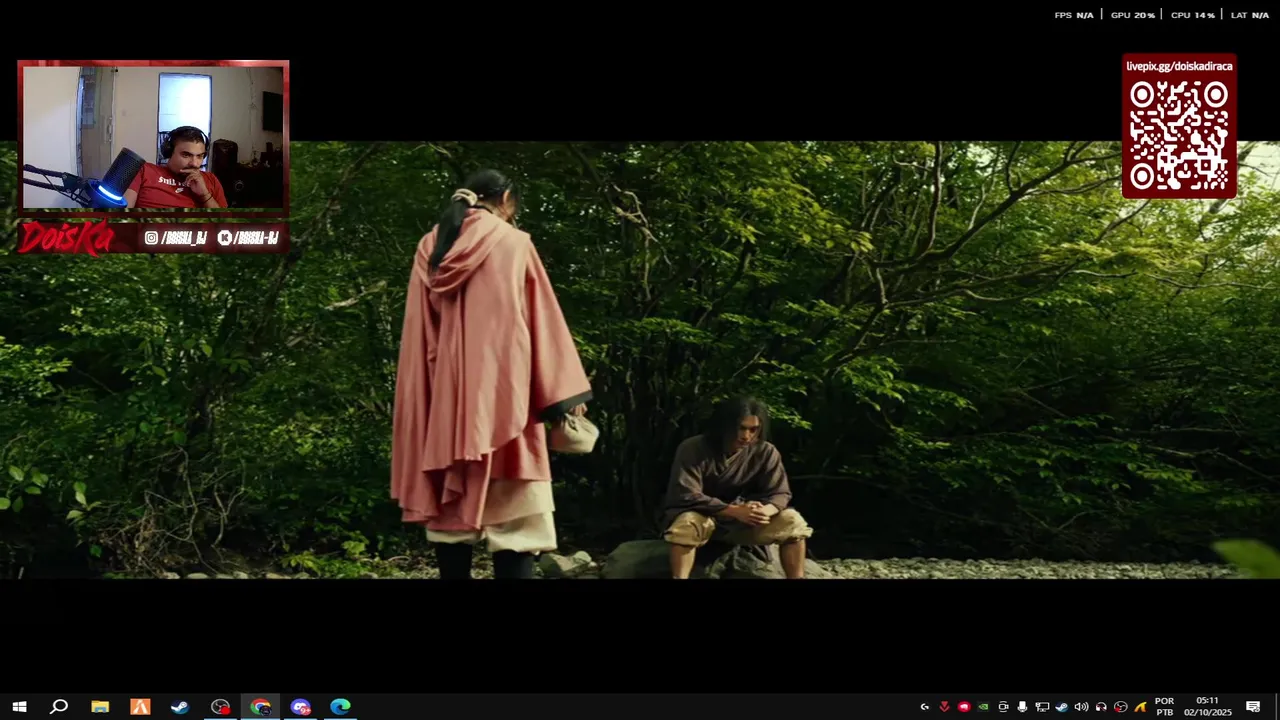Click the GPU 20% overlay reading
The image size is (1280, 720).
[1133, 15]
